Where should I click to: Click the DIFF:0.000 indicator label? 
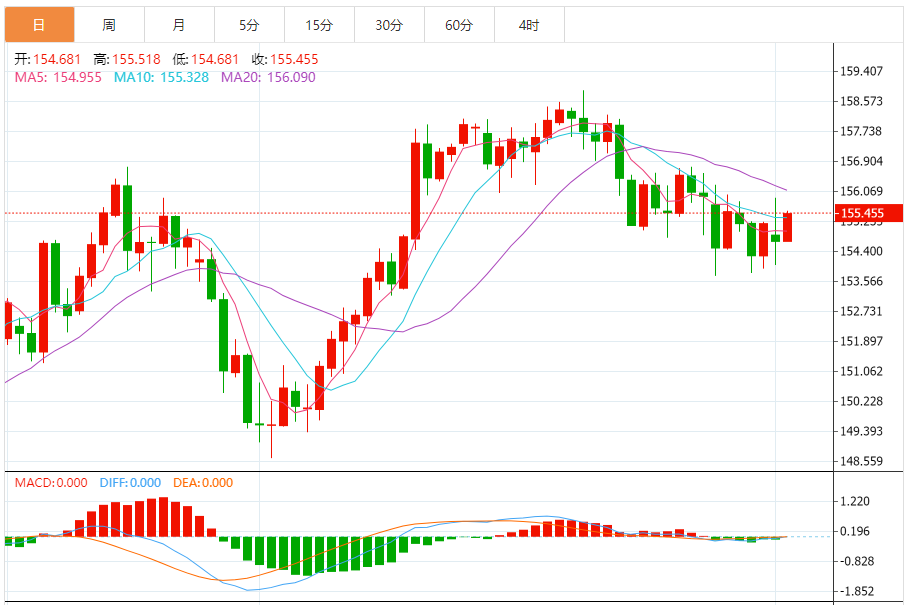pyautogui.click(x=130, y=483)
